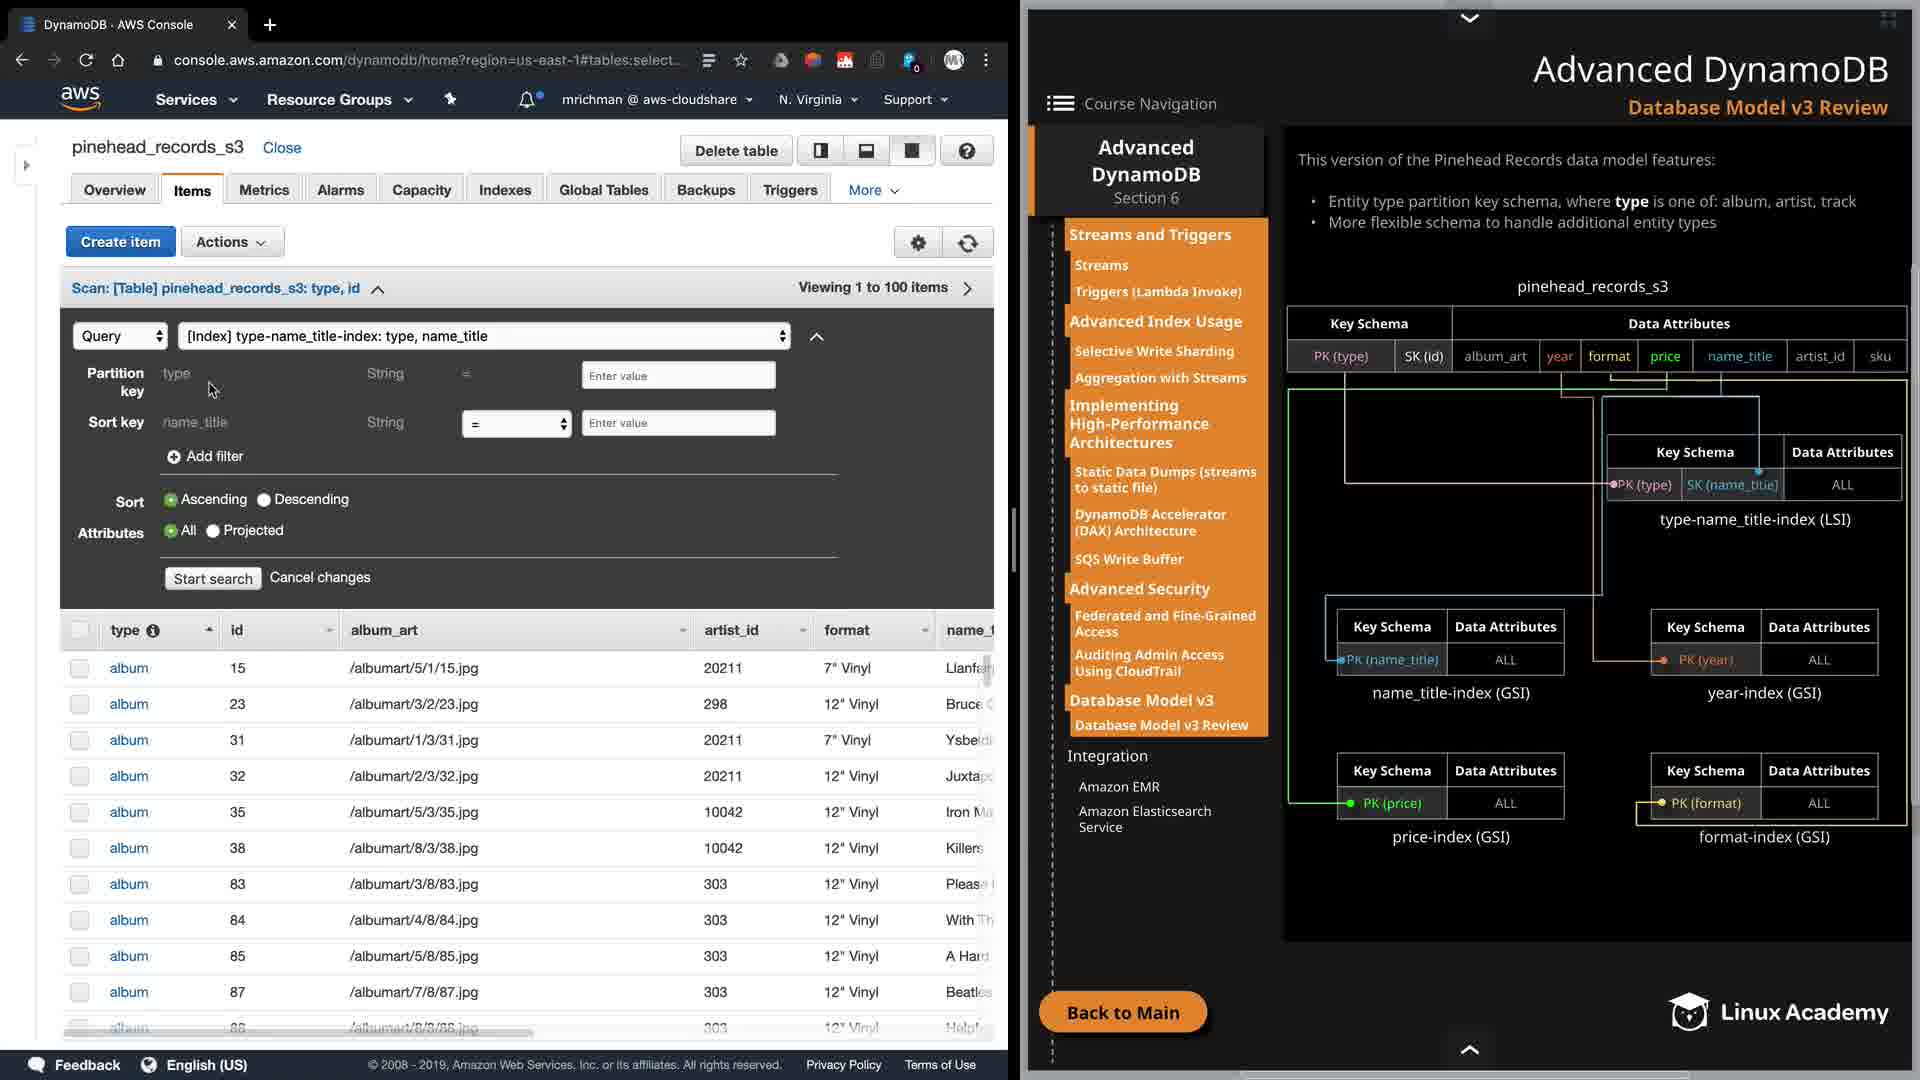Expand the Actions dropdown button
This screenshot has width=1920, height=1080.
[x=231, y=242]
